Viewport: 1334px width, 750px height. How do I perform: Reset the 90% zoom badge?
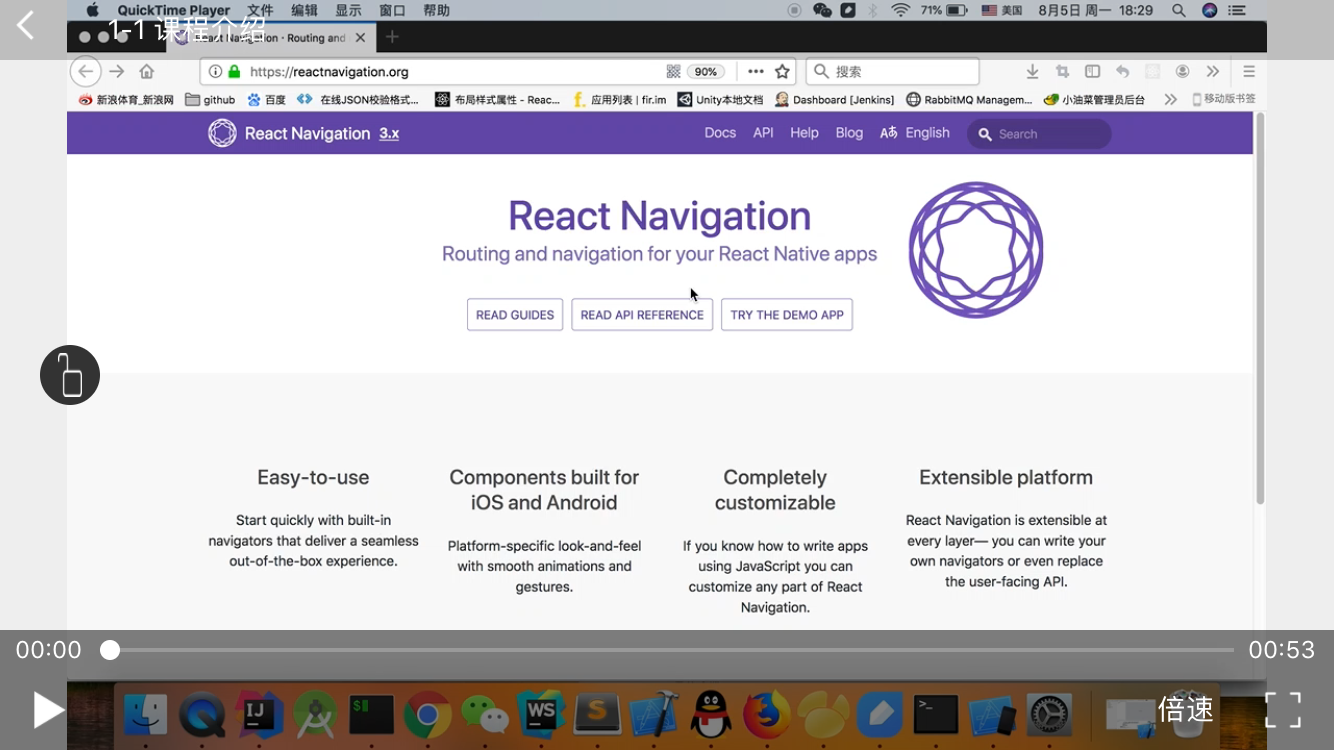click(706, 72)
